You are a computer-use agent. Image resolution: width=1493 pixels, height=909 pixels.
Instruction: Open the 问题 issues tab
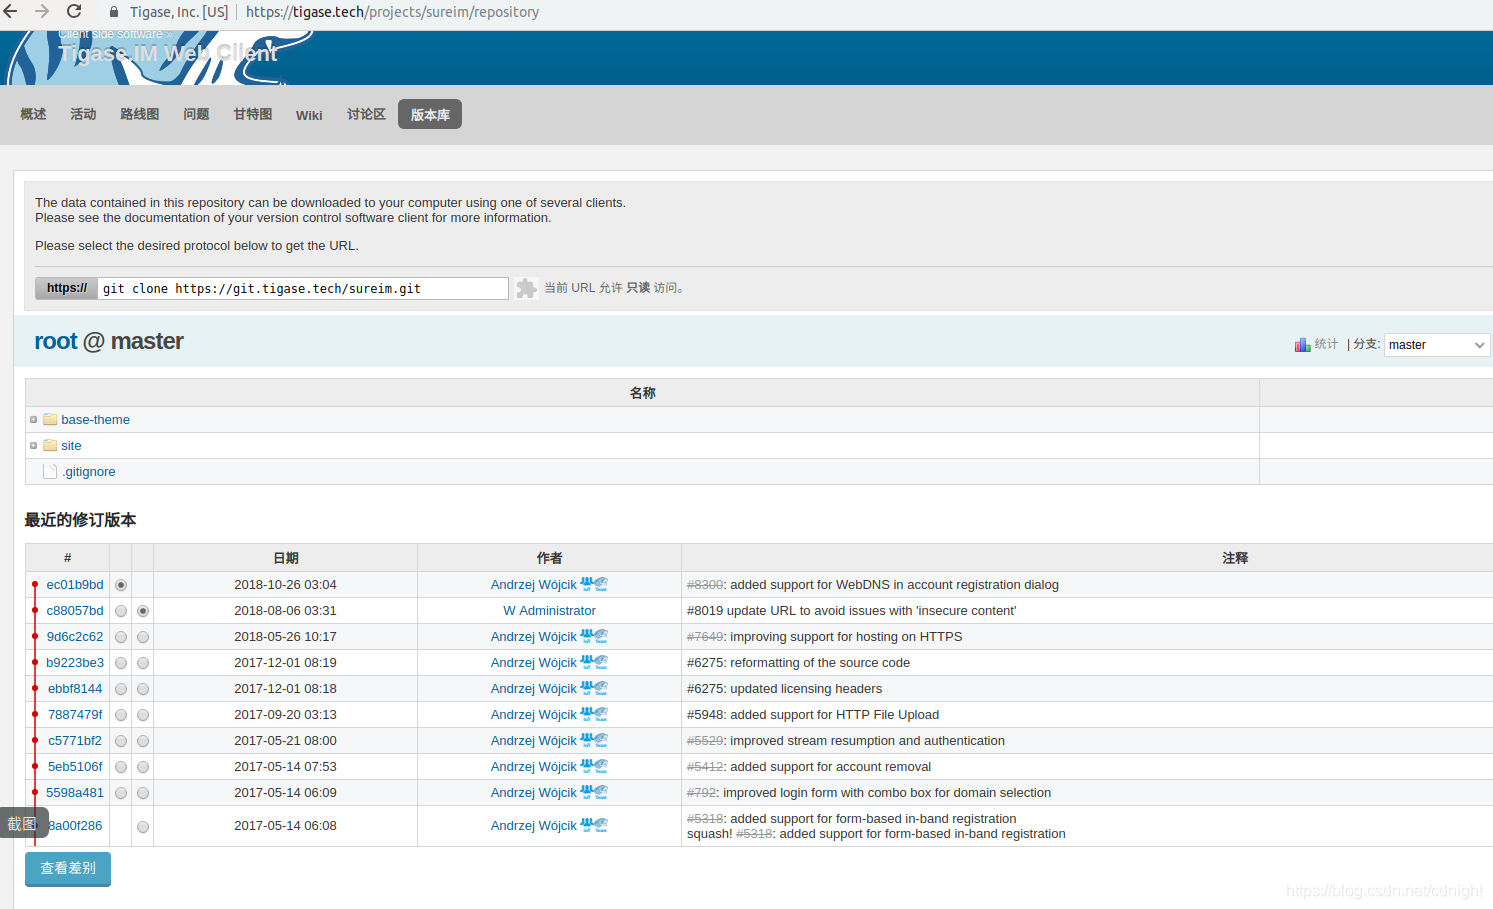(196, 114)
